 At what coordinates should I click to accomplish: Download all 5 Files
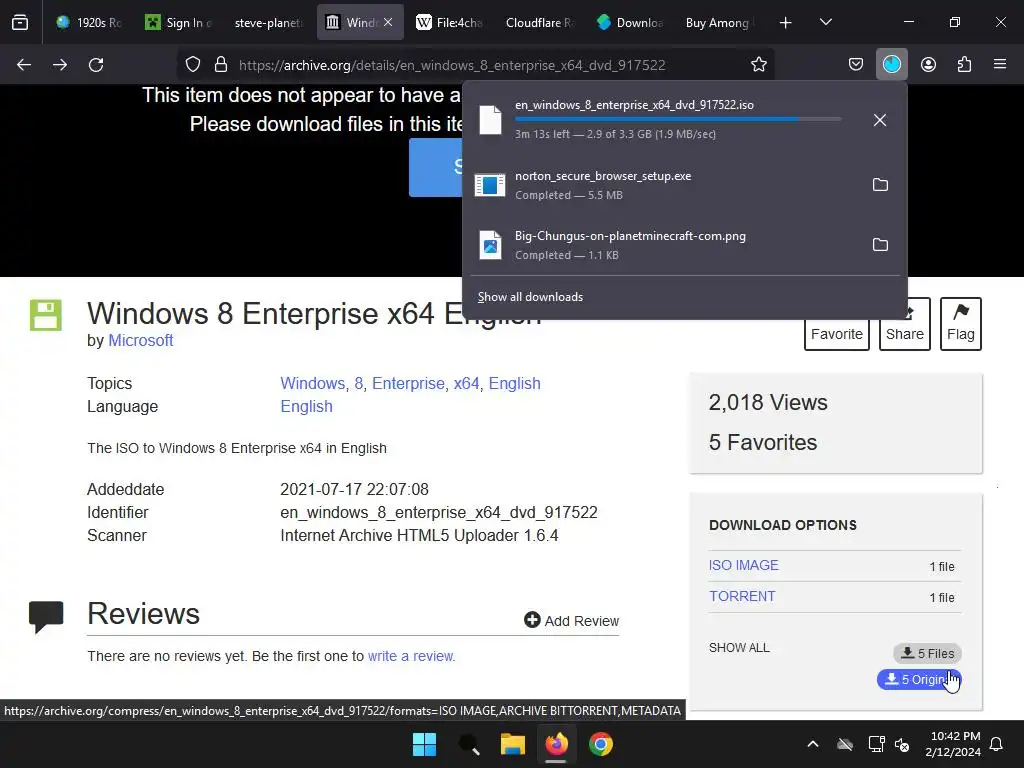pos(927,653)
